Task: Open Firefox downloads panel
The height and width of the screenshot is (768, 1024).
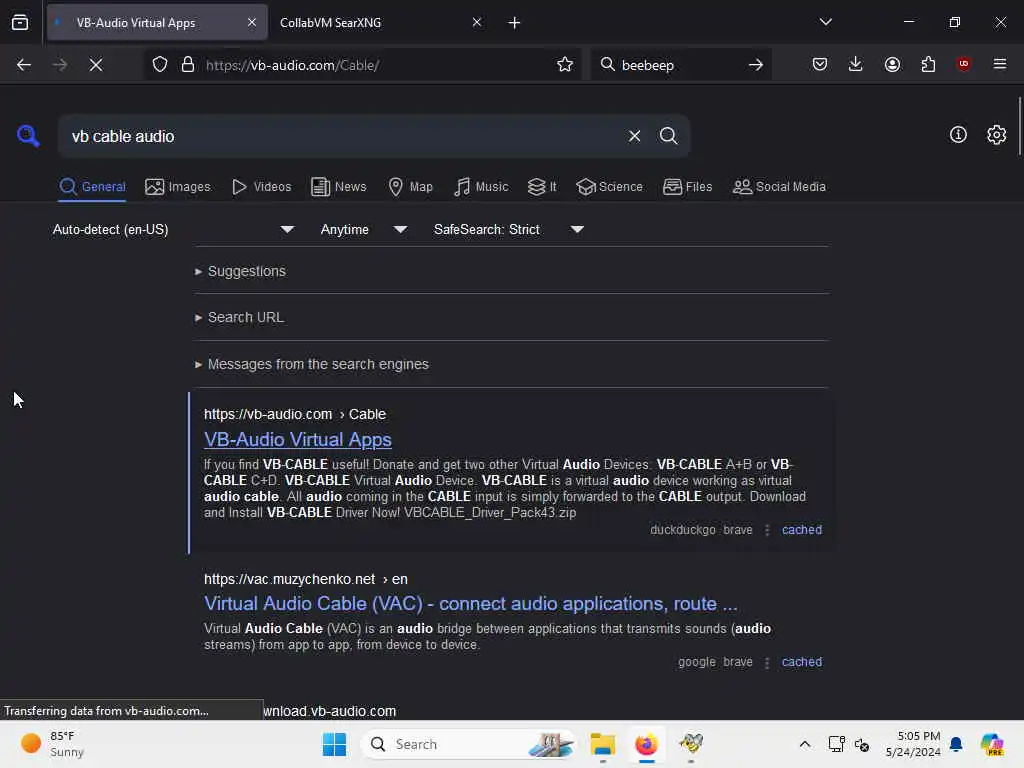Action: (856, 64)
